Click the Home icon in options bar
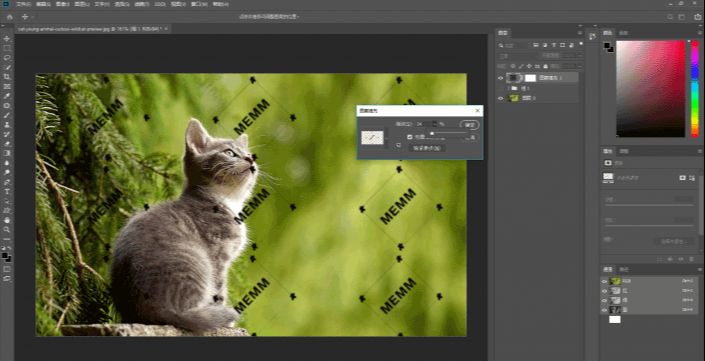This screenshot has height=361, width=705. [x=9, y=17]
